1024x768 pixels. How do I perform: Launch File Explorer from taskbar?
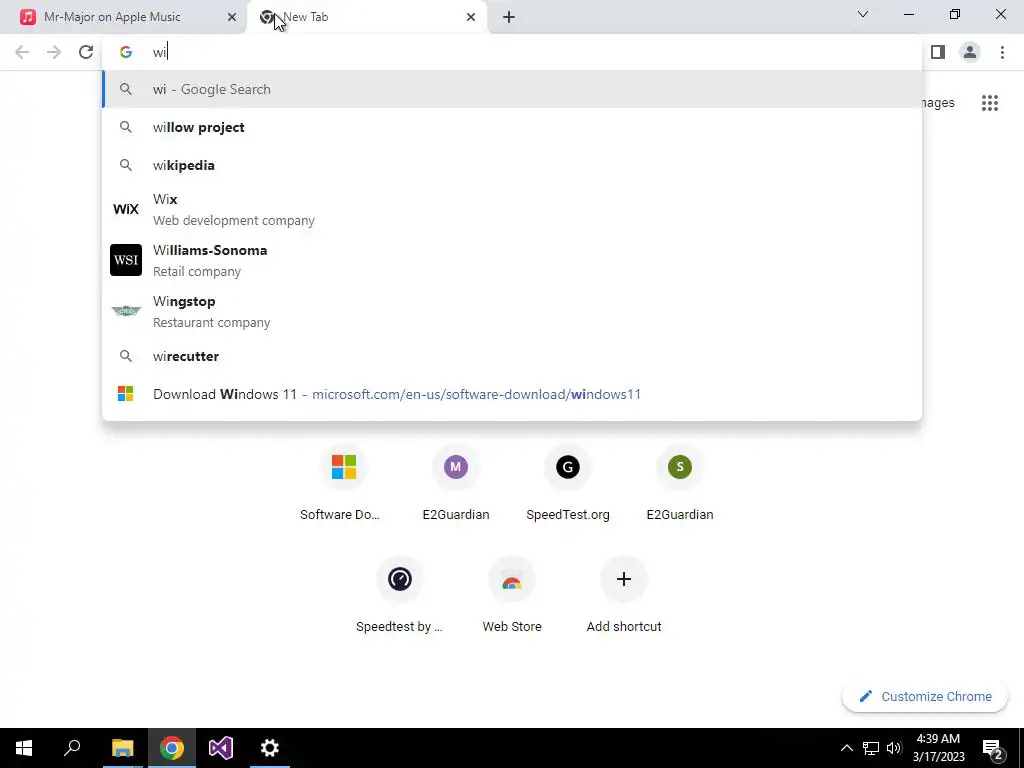[x=122, y=748]
